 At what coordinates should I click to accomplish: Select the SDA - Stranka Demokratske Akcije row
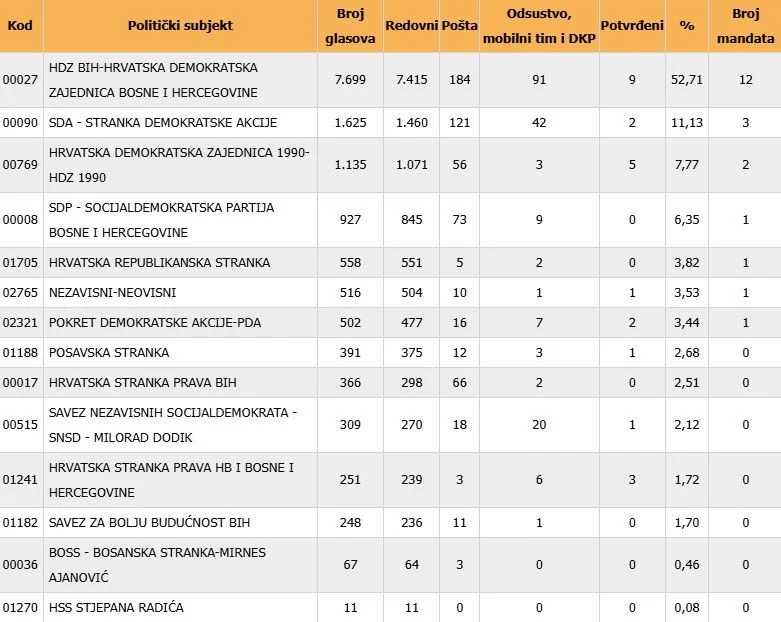tap(390, 123)
